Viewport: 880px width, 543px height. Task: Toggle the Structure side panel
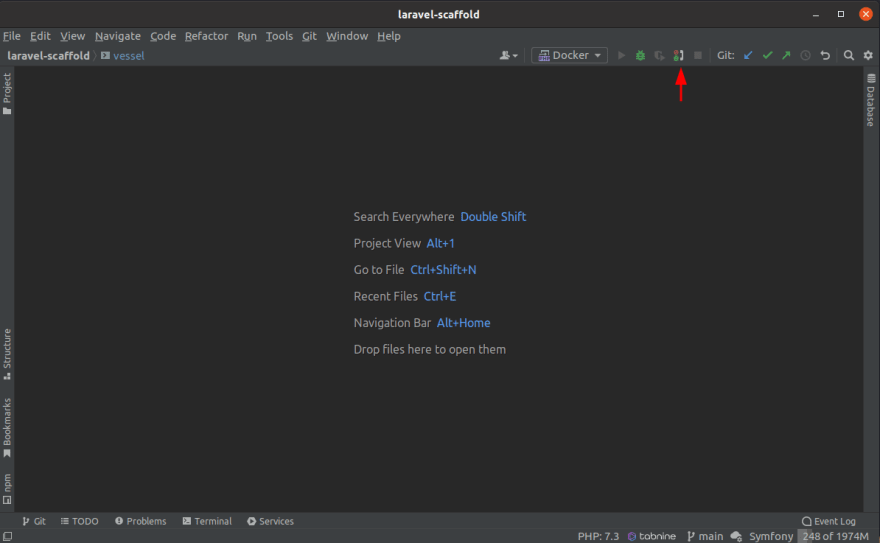pyautogui.click(x=7, y=354)
